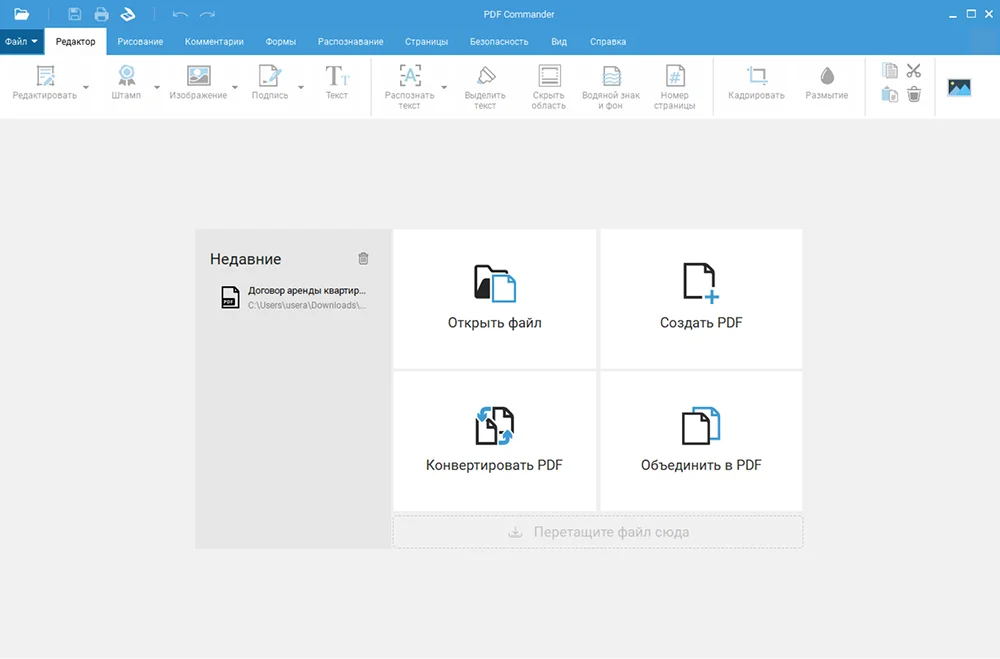Open the Подпись dropdown arrow
Image resolution: width=1000 pixels, height=659 pixels.
coord(301,88)
